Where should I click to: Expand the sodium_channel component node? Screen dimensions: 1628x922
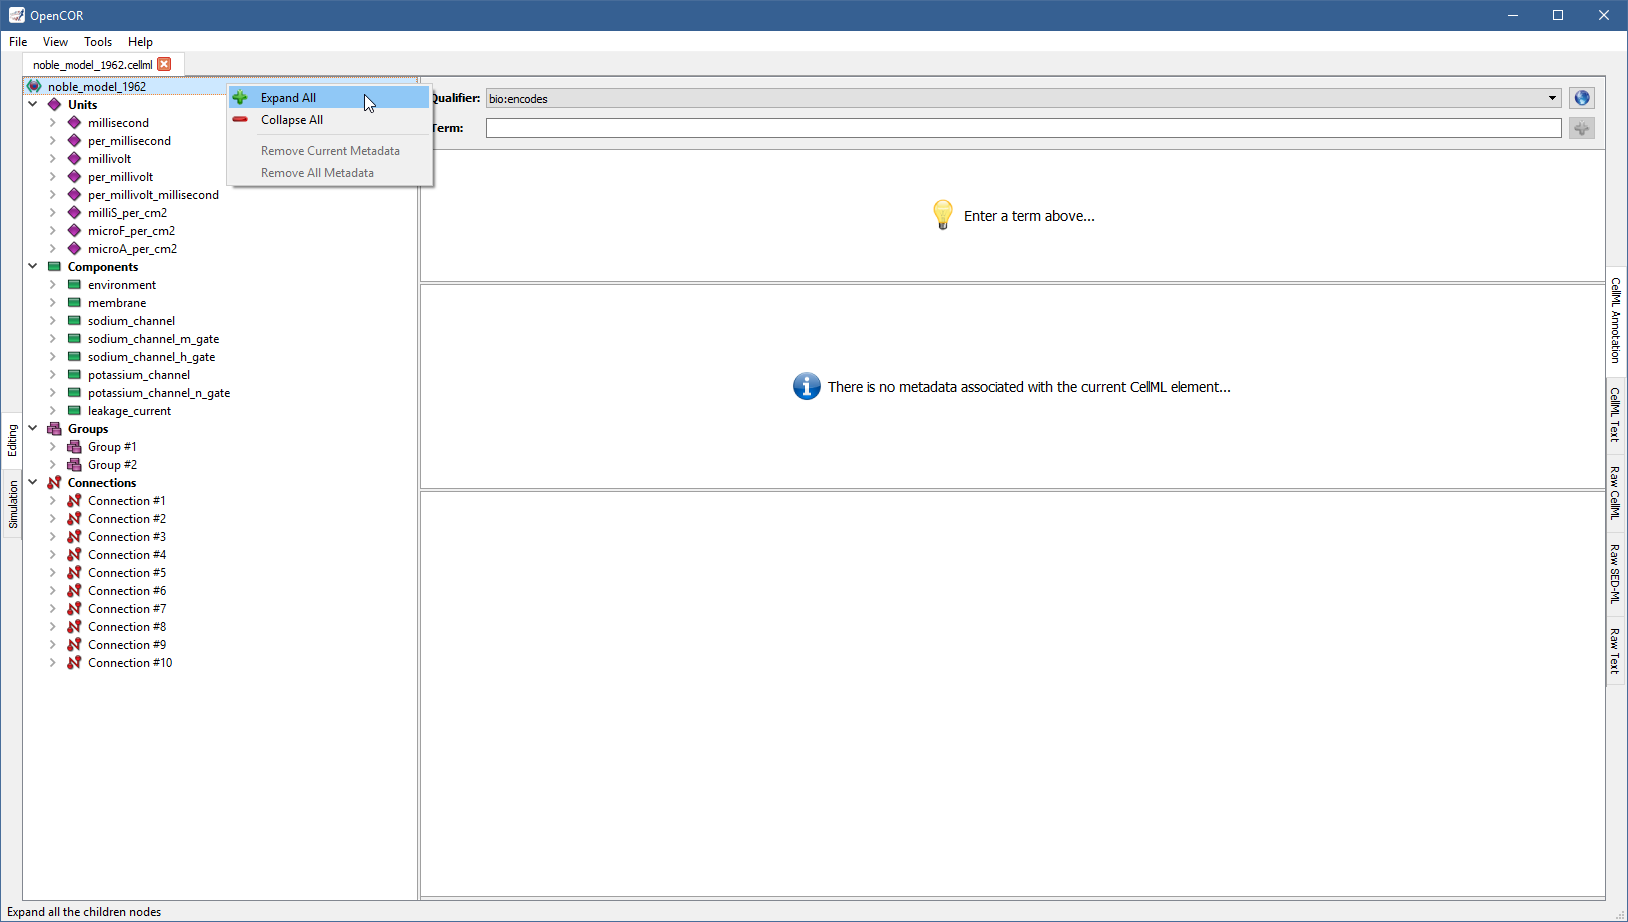[53, 321]
